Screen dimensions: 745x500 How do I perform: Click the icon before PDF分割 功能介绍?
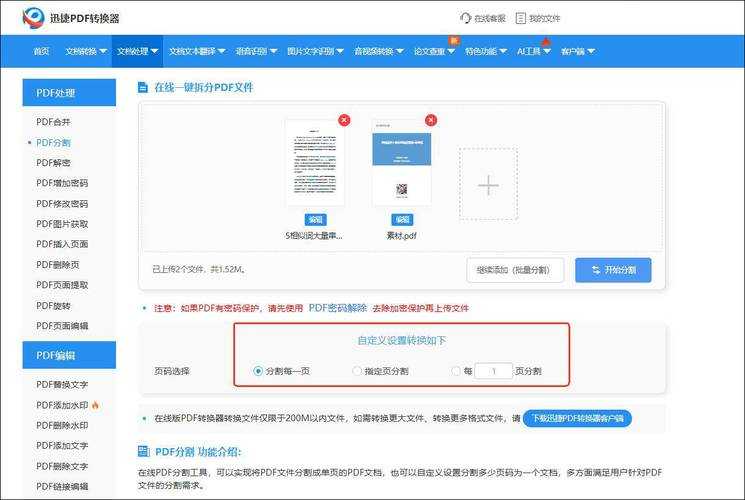pos(143,451)
